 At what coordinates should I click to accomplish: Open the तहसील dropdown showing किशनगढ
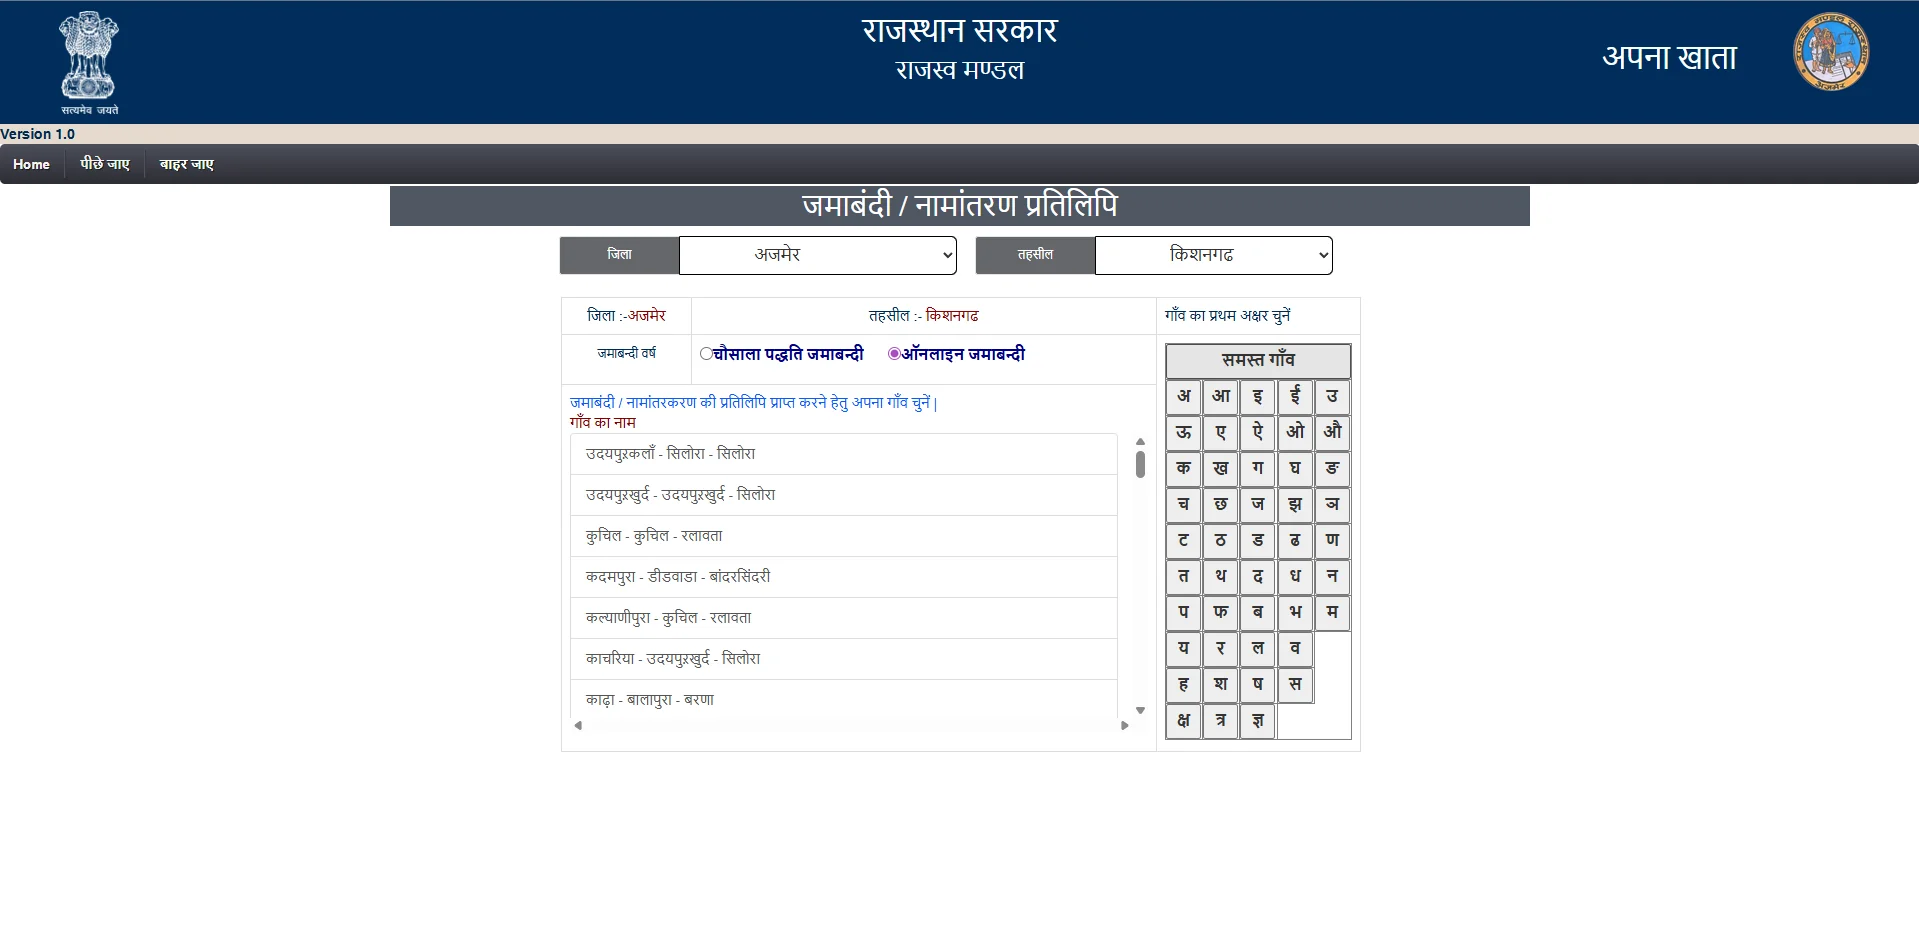click(1213, 255)
